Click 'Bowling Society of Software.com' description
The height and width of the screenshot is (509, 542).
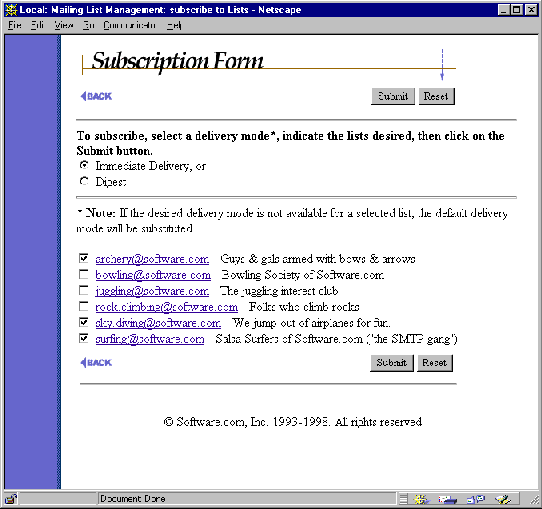pos(302,275)
